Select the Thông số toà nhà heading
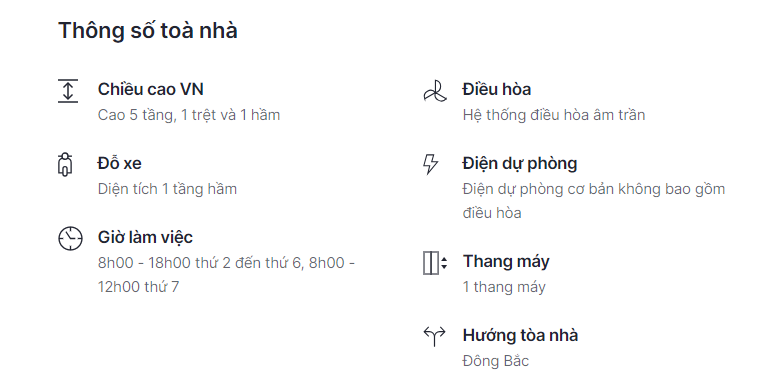 tap(148, 30)
